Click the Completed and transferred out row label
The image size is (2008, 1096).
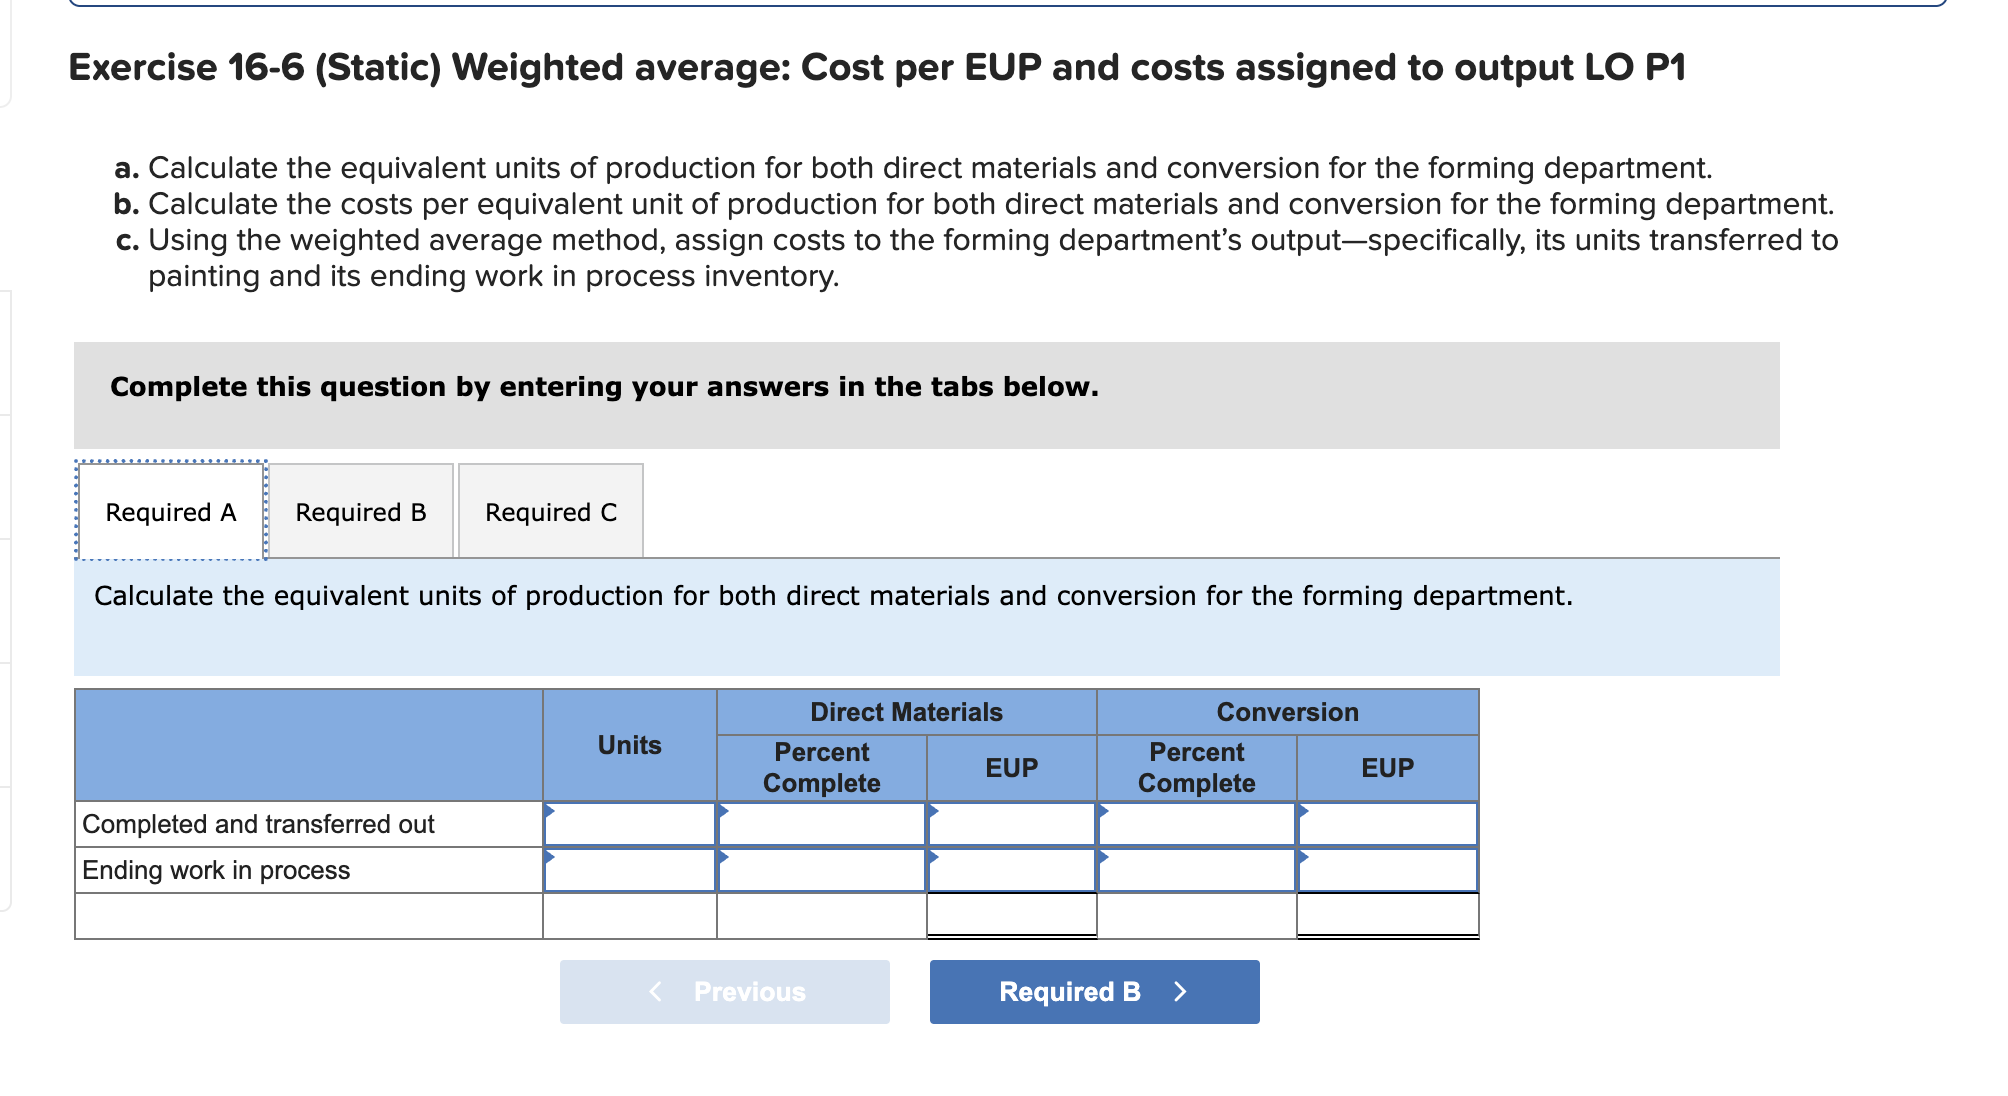[x=258, y=825]
